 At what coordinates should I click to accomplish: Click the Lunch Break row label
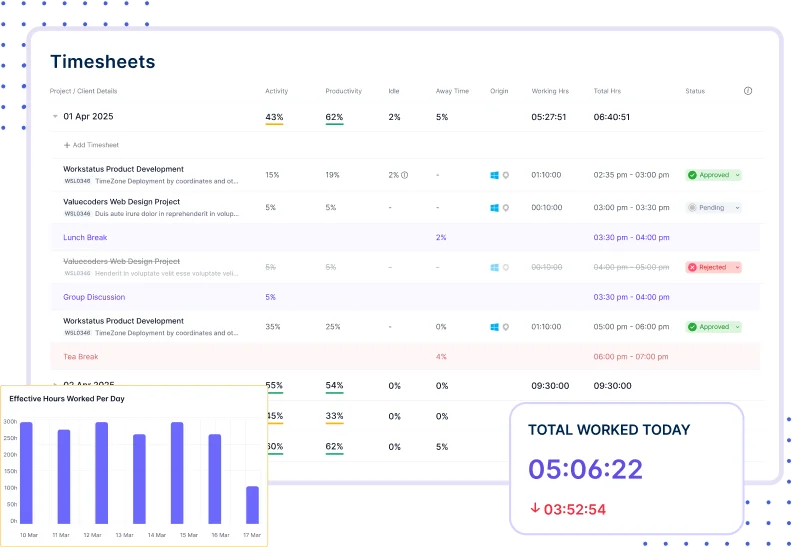(x=85, y=238)
